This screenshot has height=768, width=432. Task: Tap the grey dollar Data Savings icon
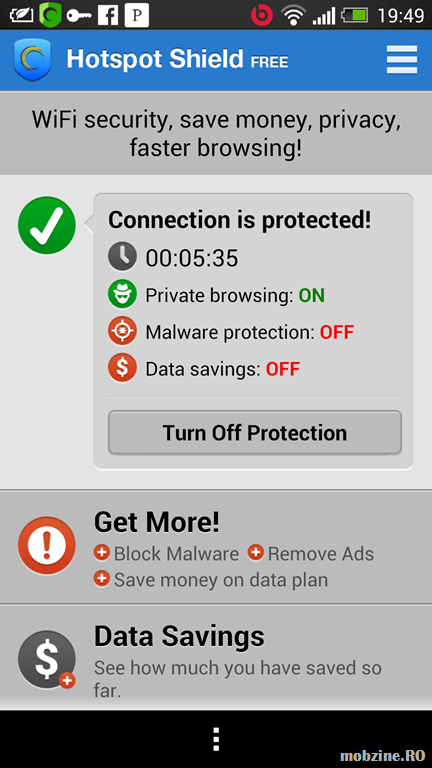coord(47,659)
